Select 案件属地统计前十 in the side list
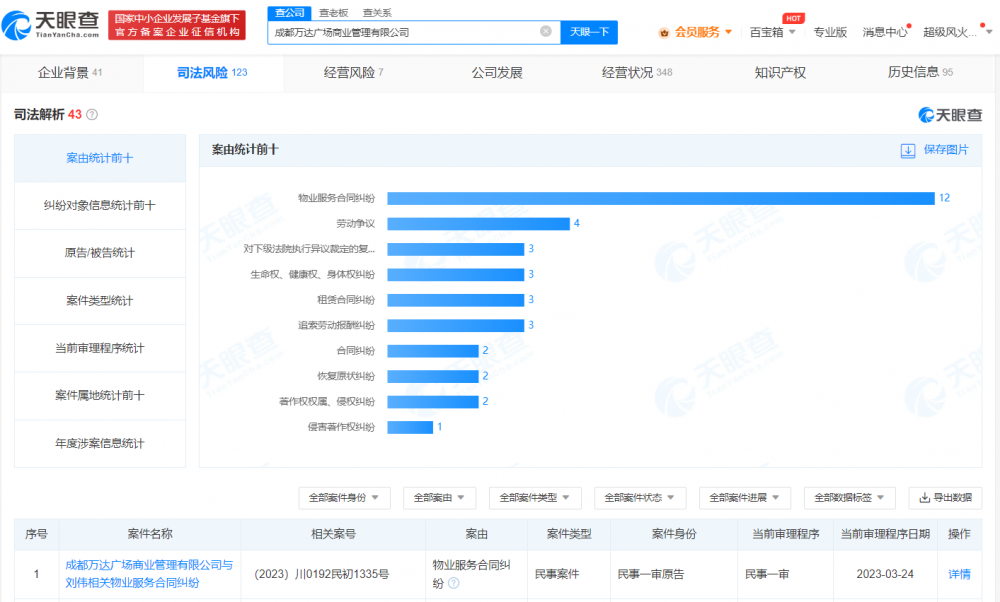Viewport: 1000px width, 602px height. 100,395
